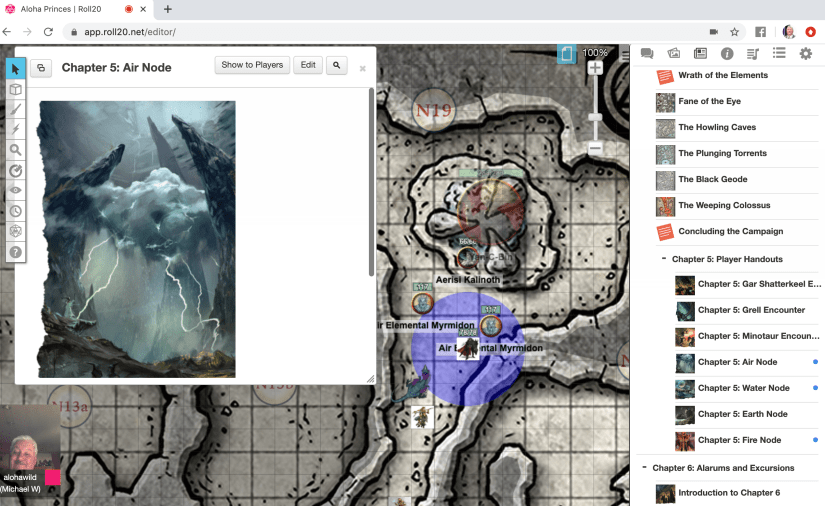Open The Howling Caves journal entry
Viewport: 825px width, 506px height.
point(717,127)
